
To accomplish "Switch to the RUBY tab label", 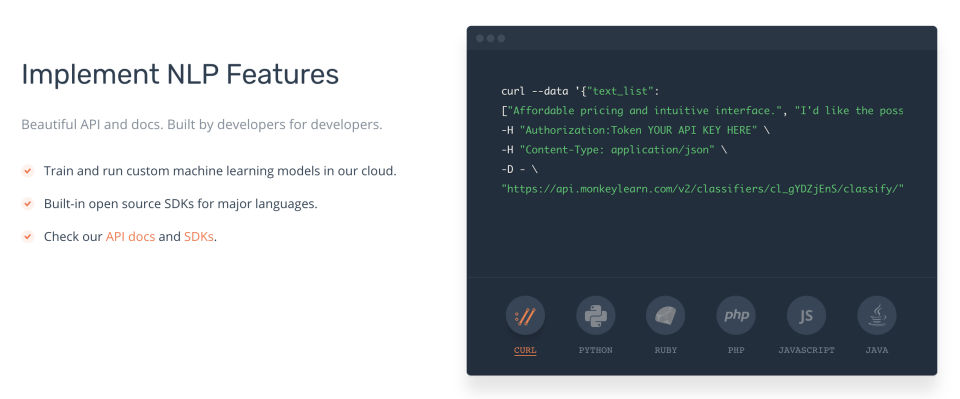I will click(x=666, y=351).
